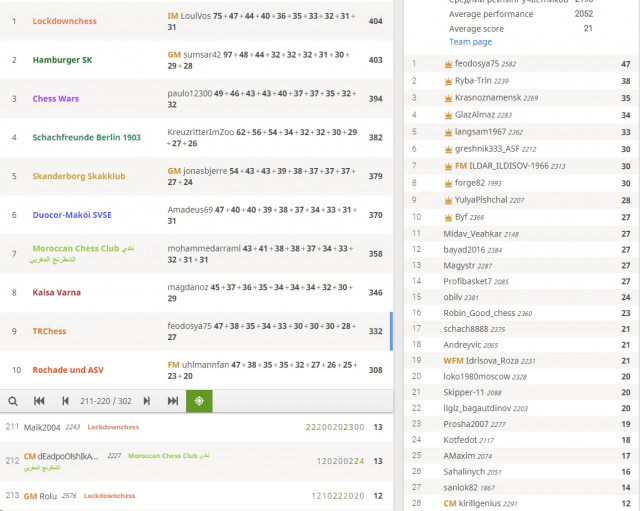640x511 pixels.
Task: Click Lockdownchess tag next to Rolu
Action: pyautogui.click(x=109, y=495)
